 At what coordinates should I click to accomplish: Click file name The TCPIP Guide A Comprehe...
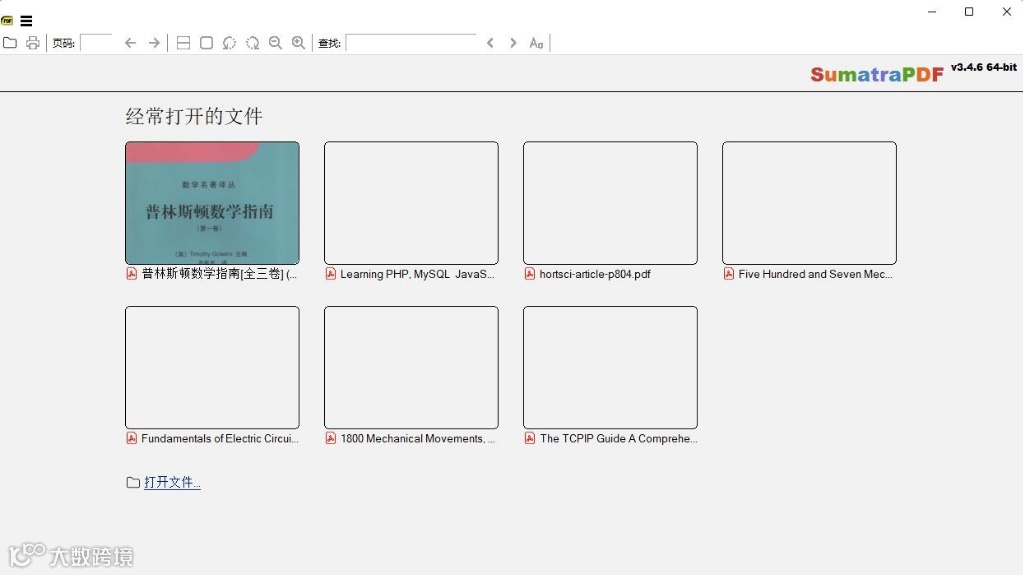[618, 439]
